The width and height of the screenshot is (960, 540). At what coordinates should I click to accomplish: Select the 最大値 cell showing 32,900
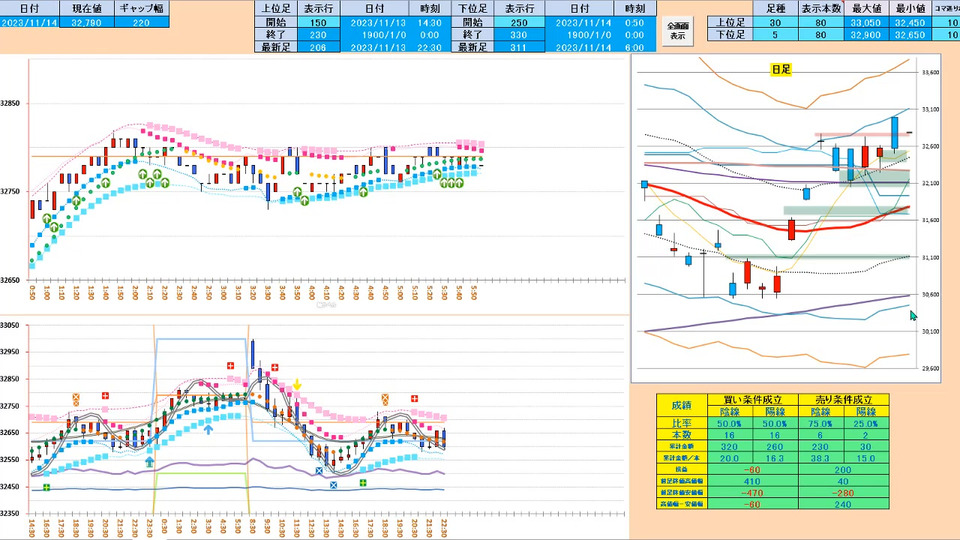(x=866, y=35)
